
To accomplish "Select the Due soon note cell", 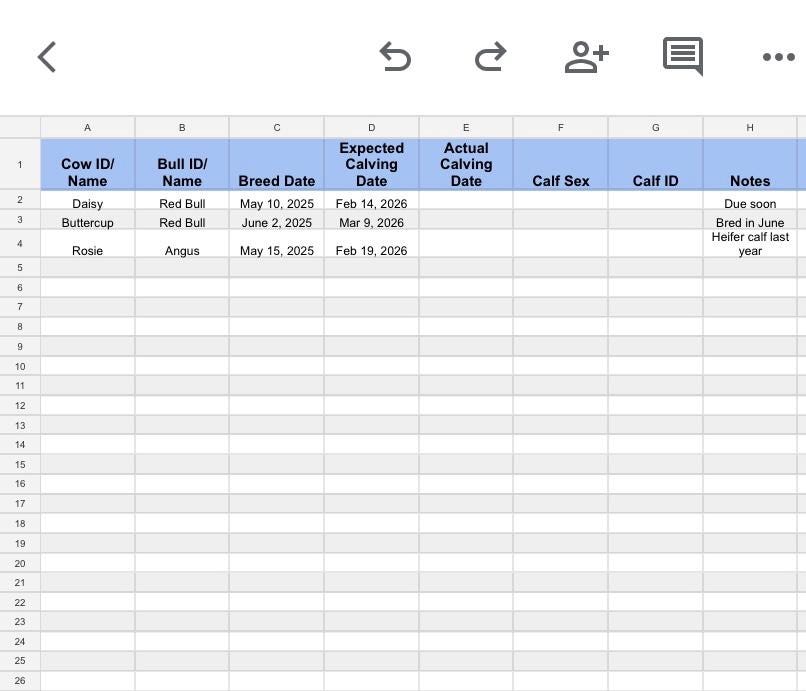I will (x=750, y=203).
